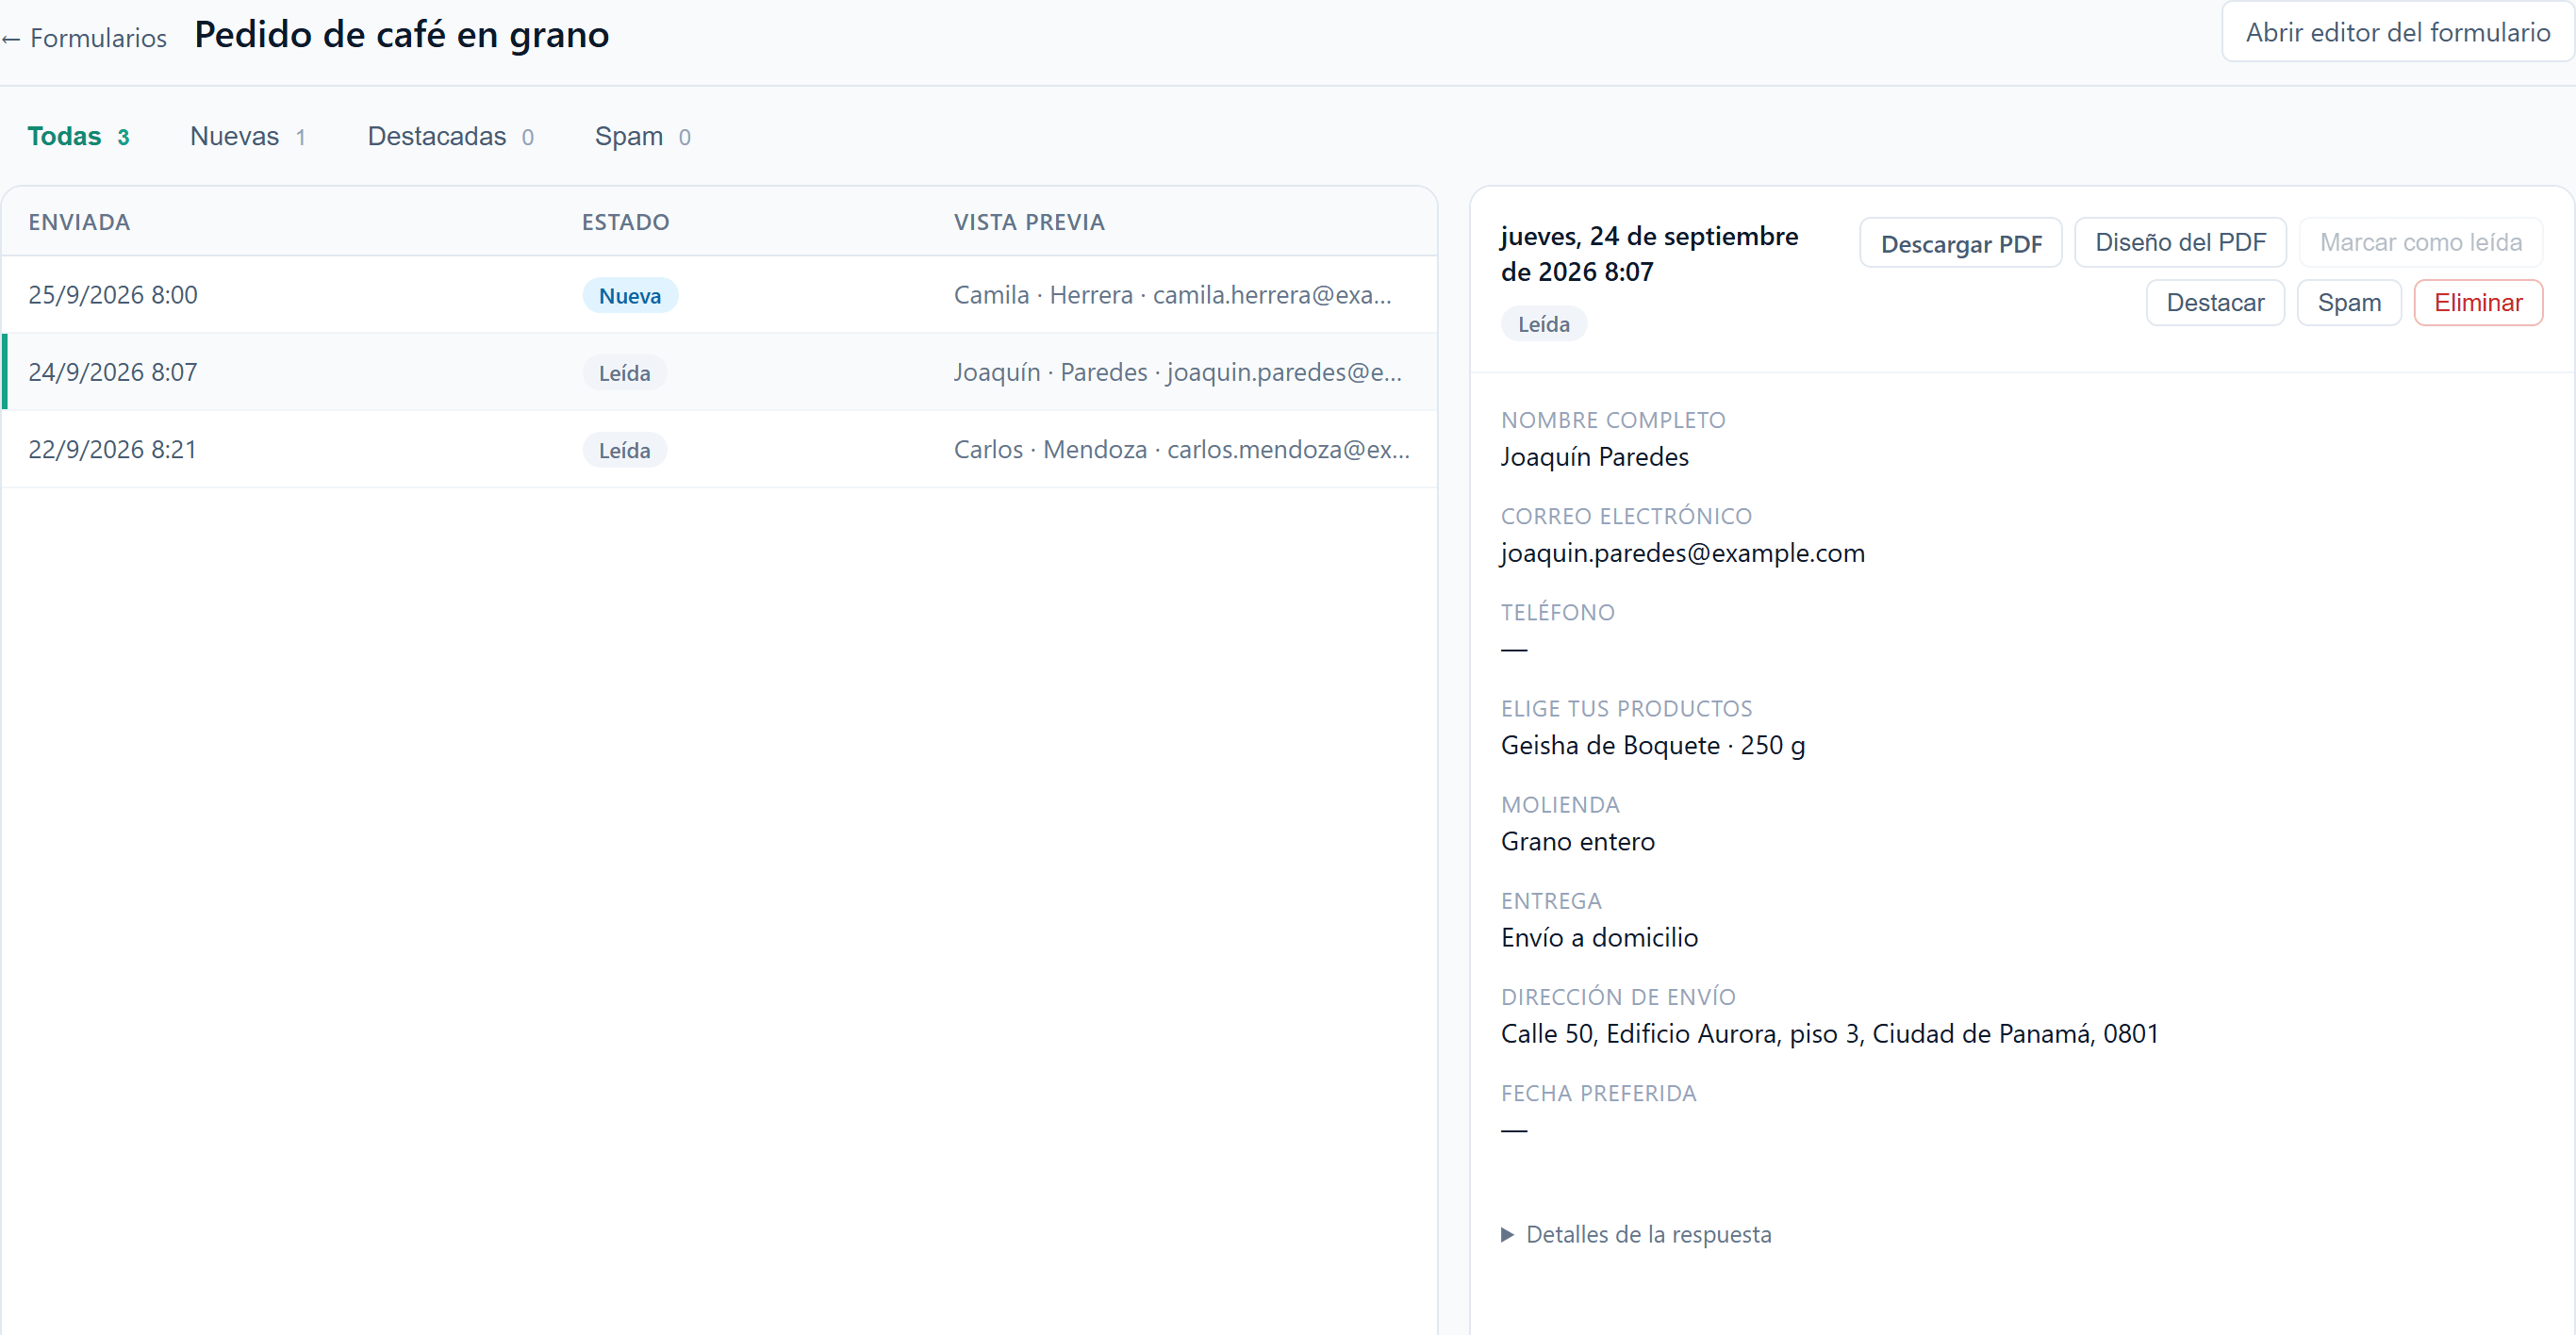This screenshot has width=2576, height=1335.
Task: Download the response as PDF
Action: [x=1960, y=243]
